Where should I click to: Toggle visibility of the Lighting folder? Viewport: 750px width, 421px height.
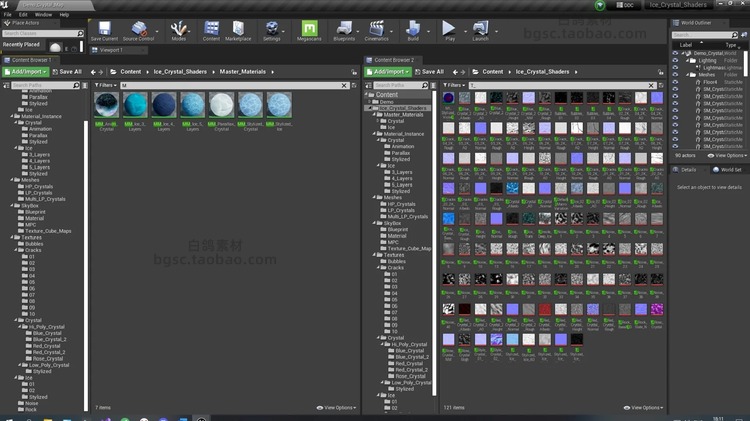[675, 60]
